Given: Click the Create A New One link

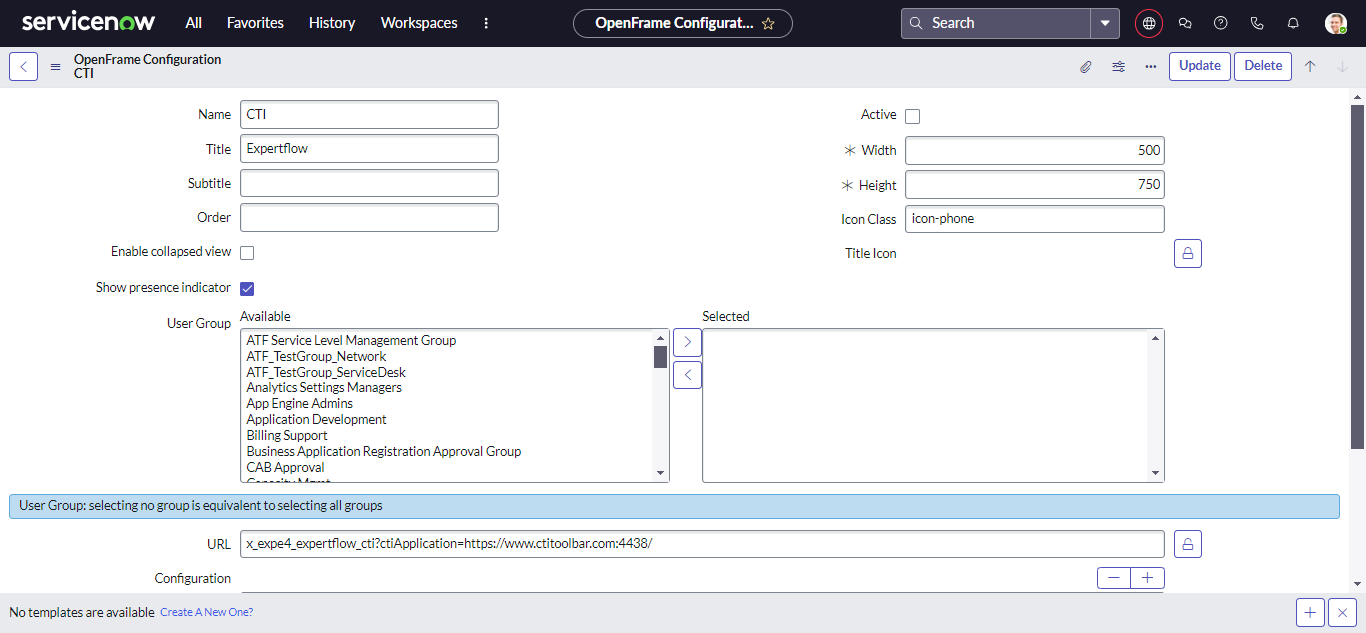Looking at the screenshot, I should pos(206,612).
